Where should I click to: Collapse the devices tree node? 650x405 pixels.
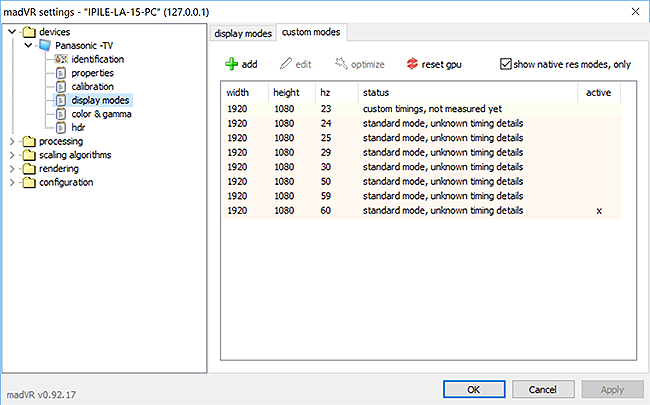12,32
